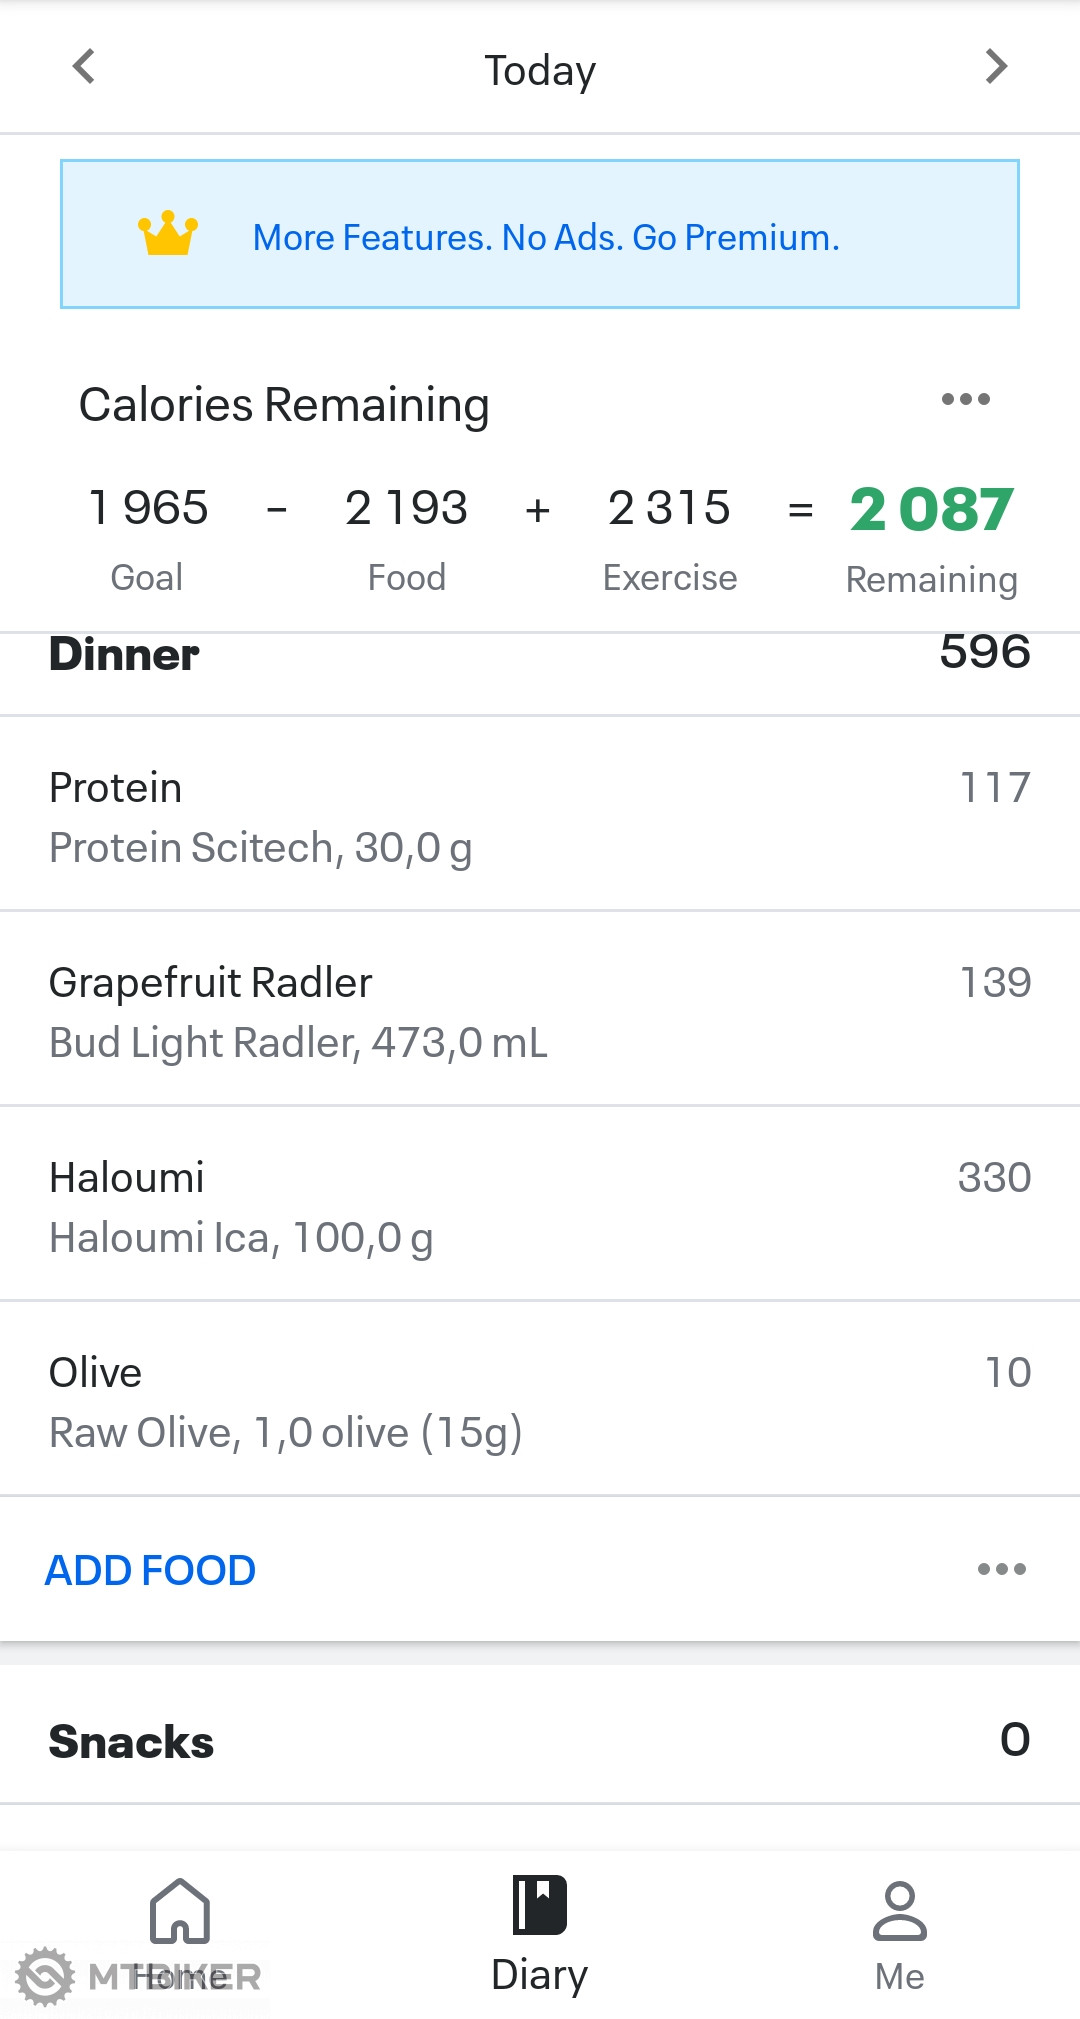Open the Protein Scitech food entry
This screenshot has width=1080, height=2019.
pyautogui.click(x=540, y=816)
